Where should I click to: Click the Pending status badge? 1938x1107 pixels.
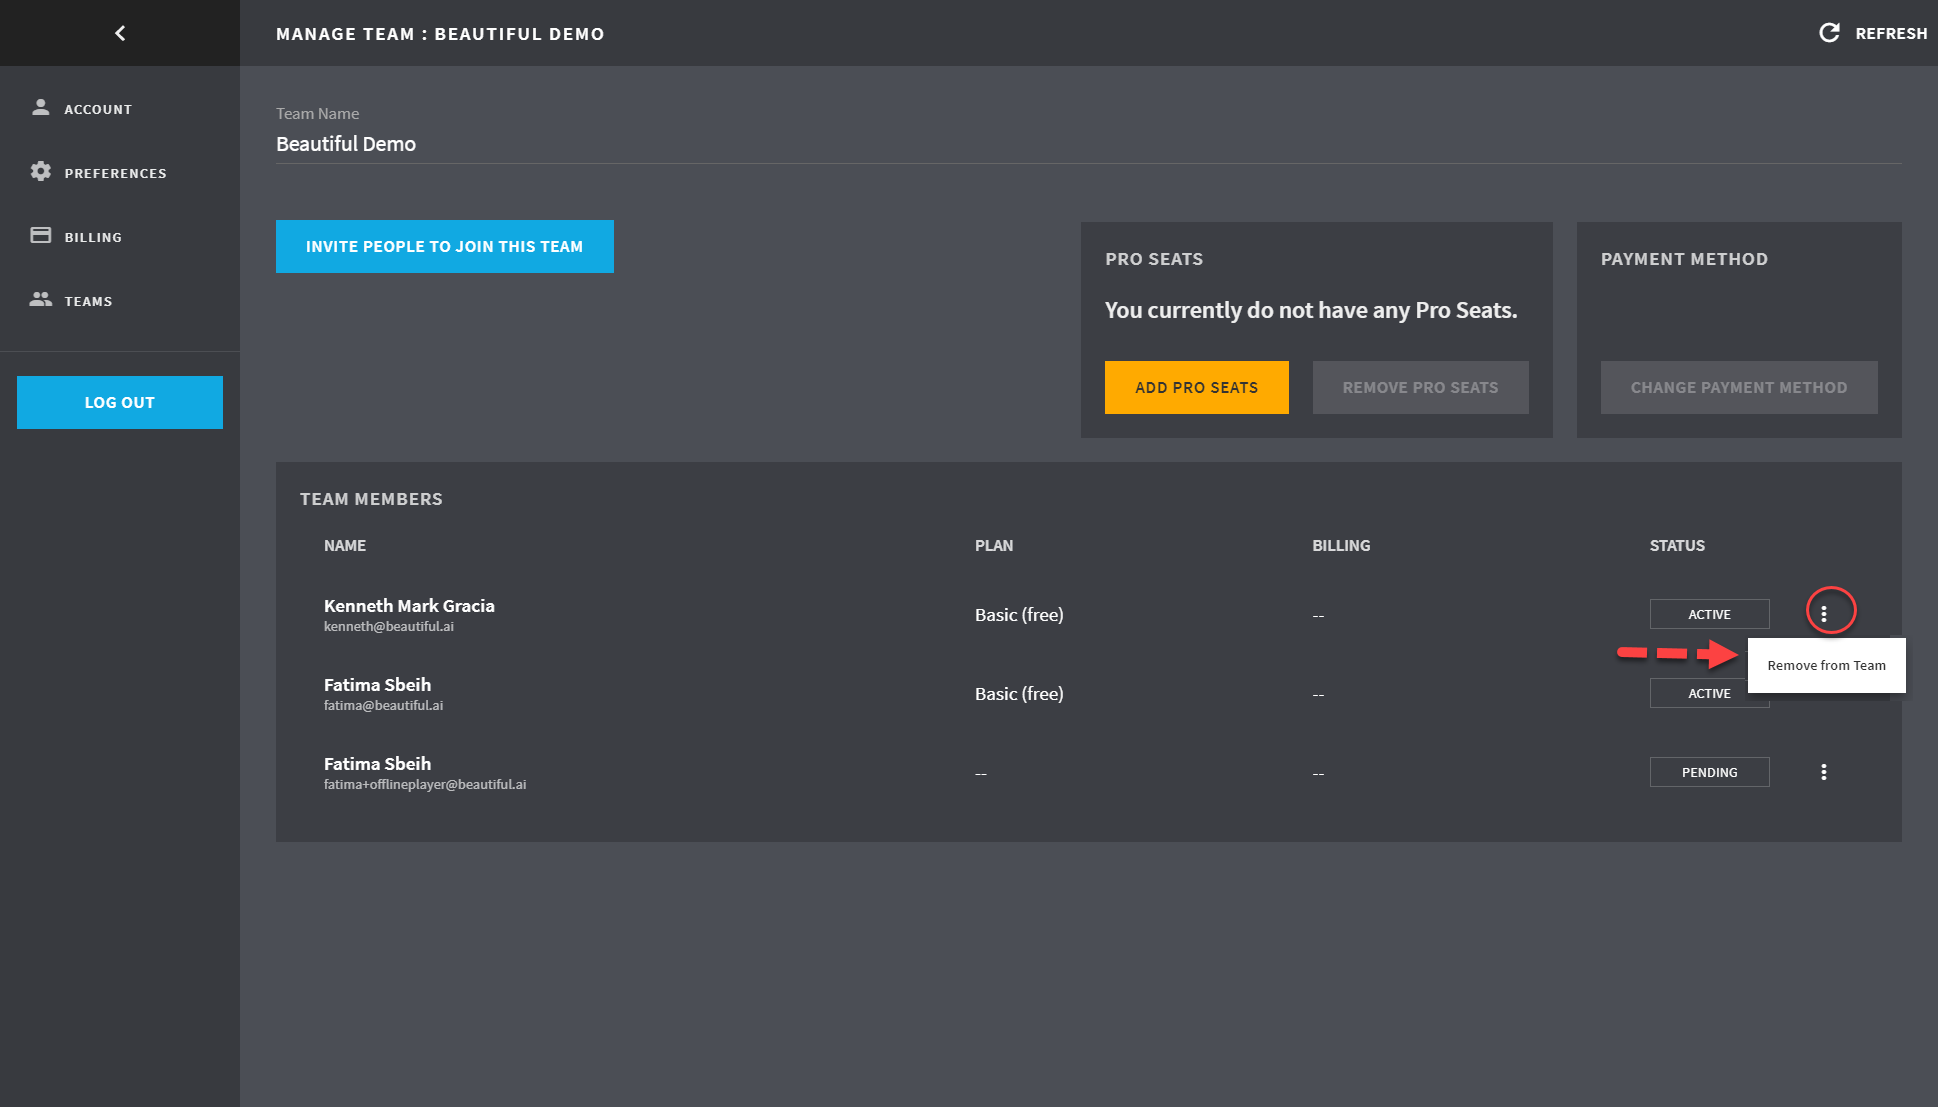[x=1709, y=772]
